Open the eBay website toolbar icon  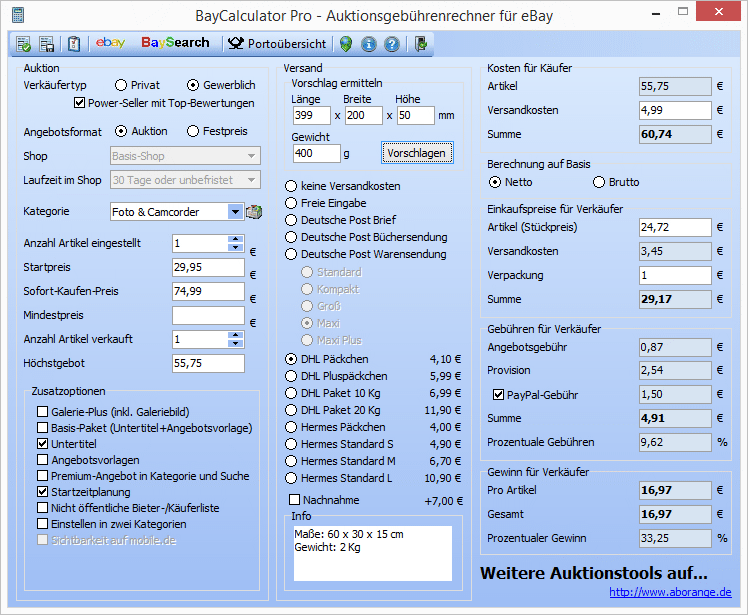110,43
